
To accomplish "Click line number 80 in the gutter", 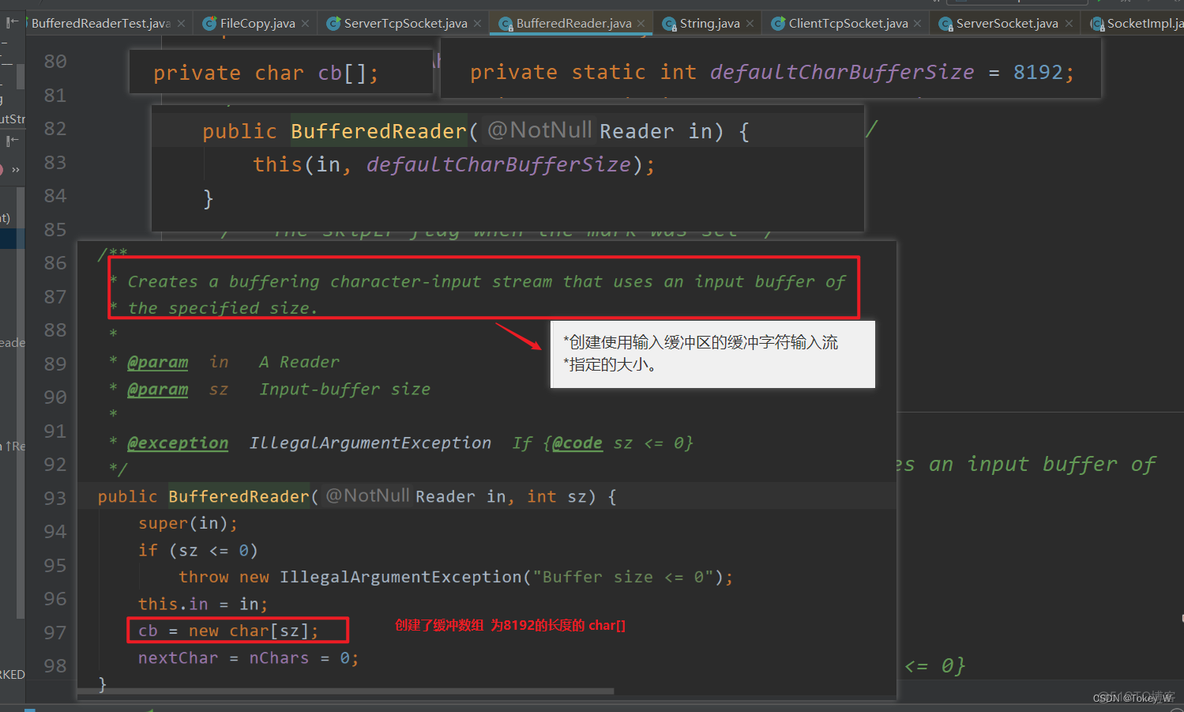I will 54,61.
